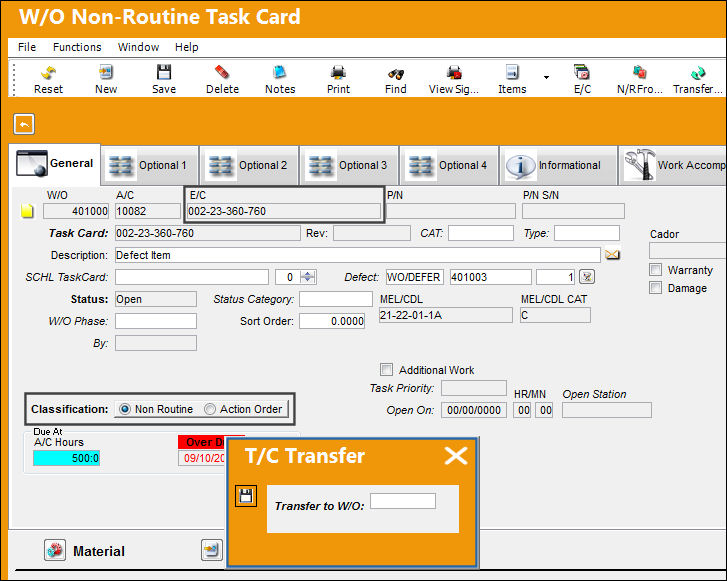Click the orange back arrow button
Screen dimensions: 727x581
click(x=24, y=124)
